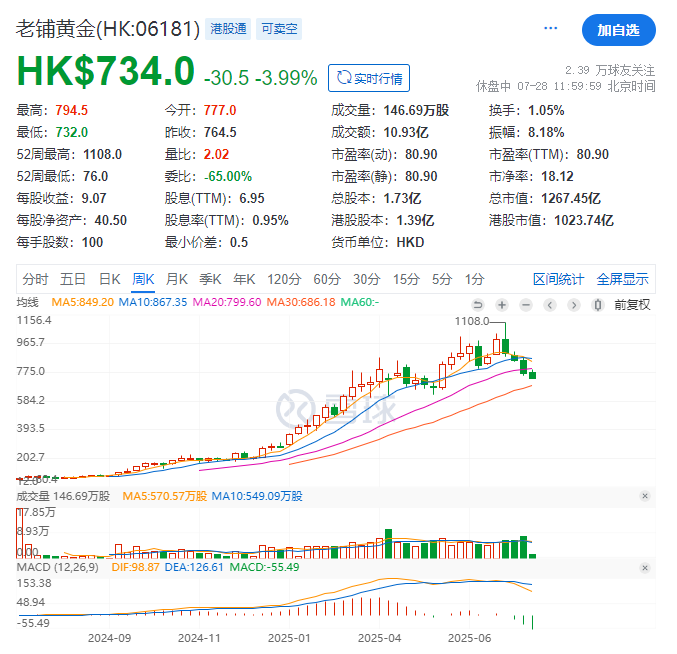Open the three-dot more options menu
This screenshot has width=677, height=654.
point(550,28)
